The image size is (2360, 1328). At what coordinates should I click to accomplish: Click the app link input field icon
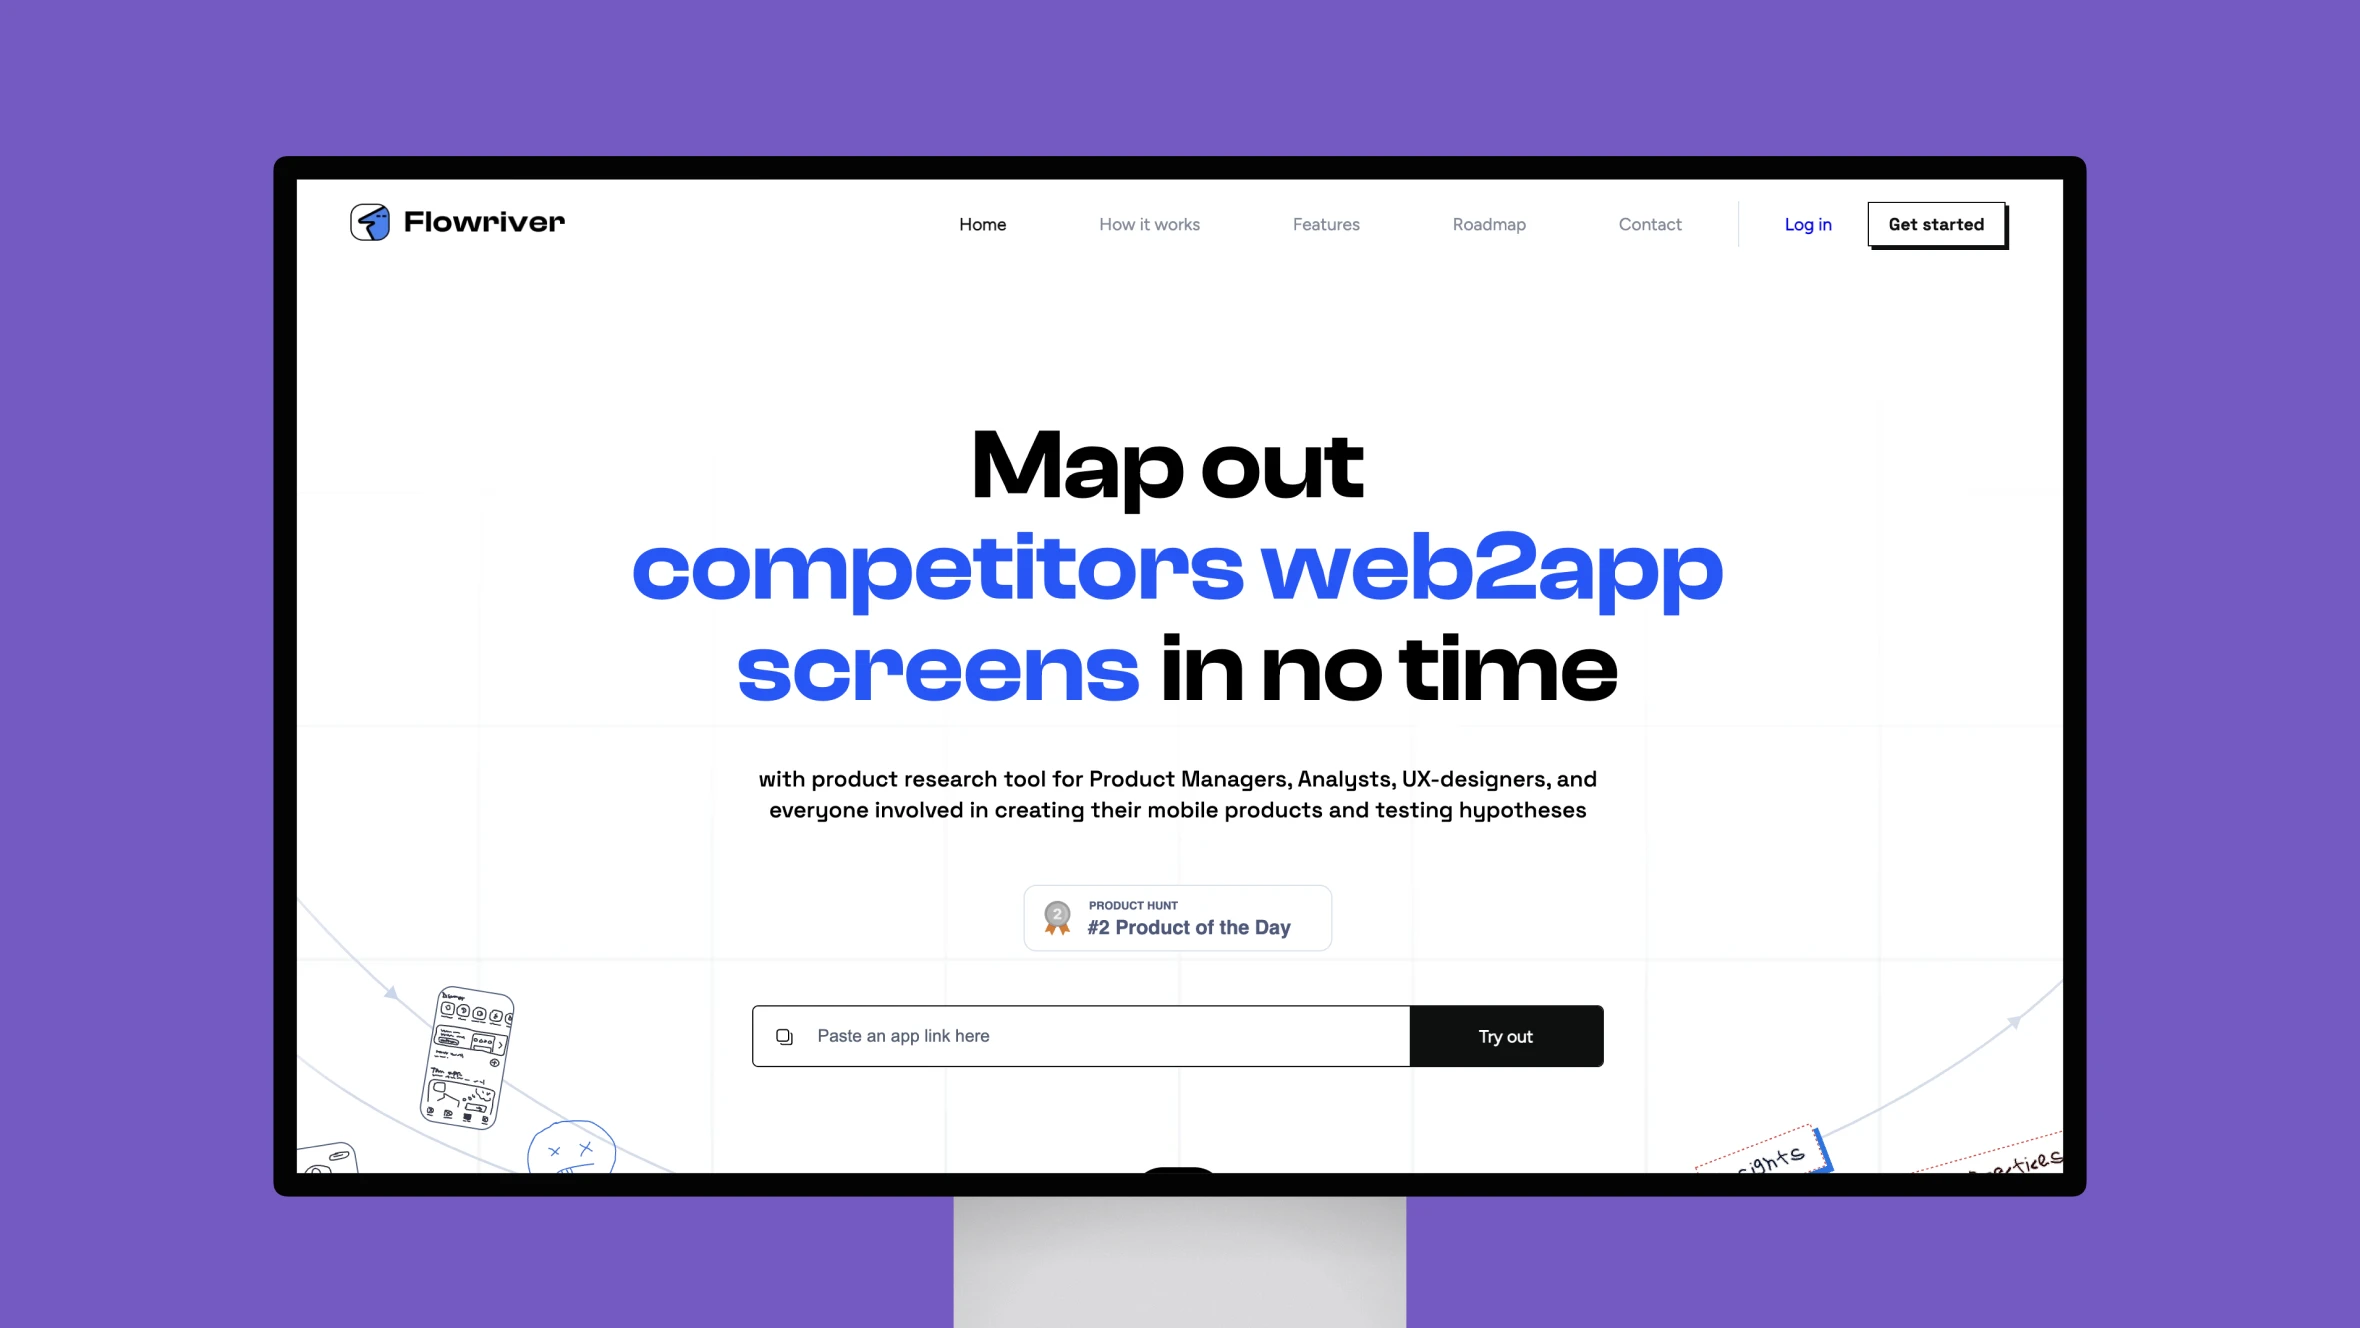pyautogui.click(x=785, y=1035)
